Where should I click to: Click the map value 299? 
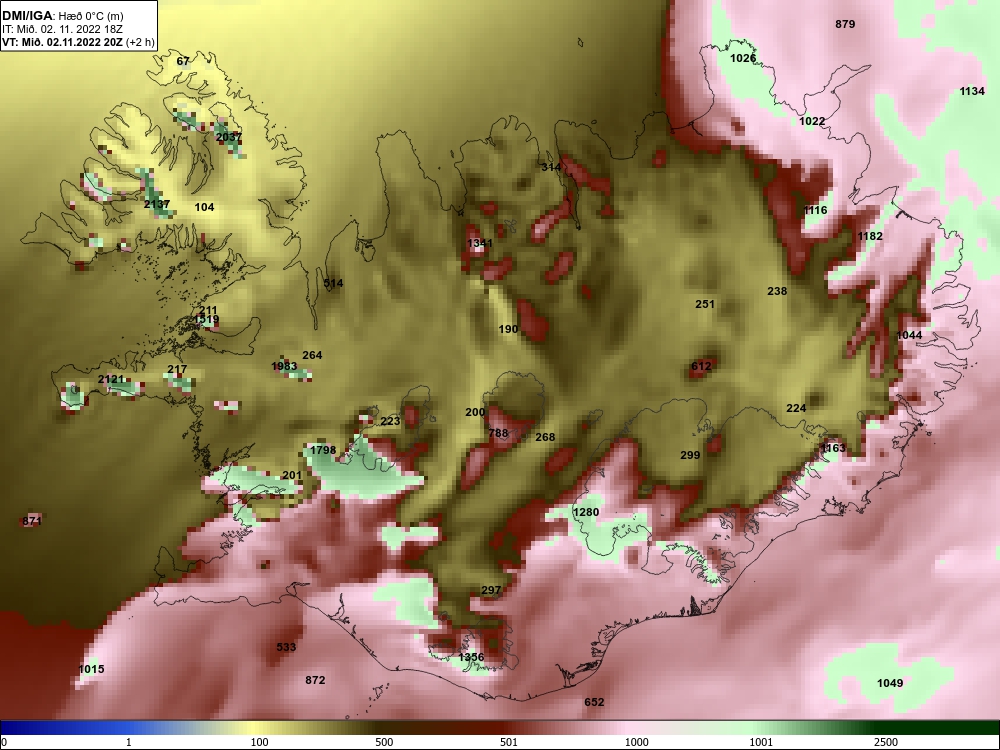690,455
